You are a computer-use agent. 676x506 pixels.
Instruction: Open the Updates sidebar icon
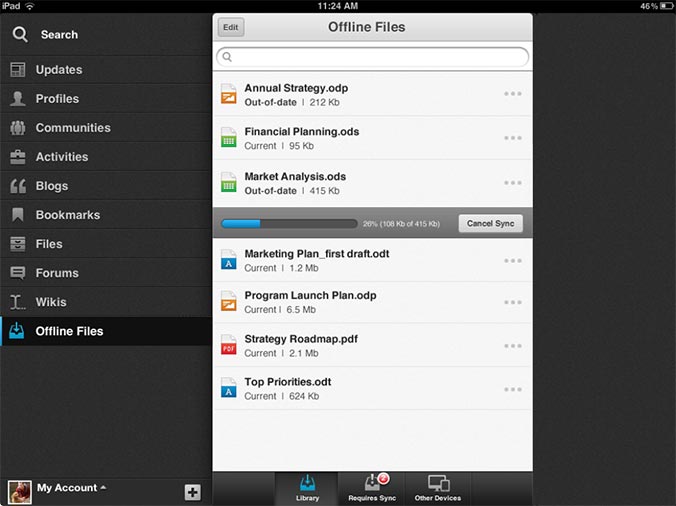(x=18, y=70)
